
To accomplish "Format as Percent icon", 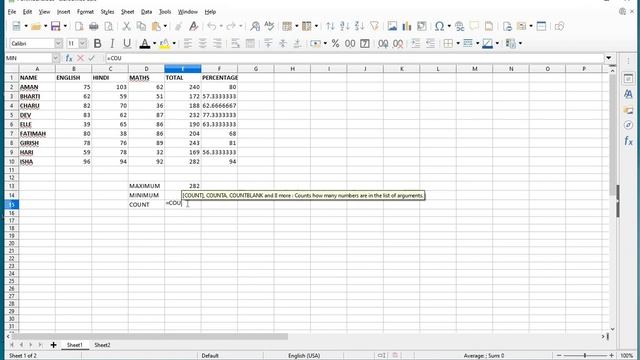I will [x=336, y=44].
